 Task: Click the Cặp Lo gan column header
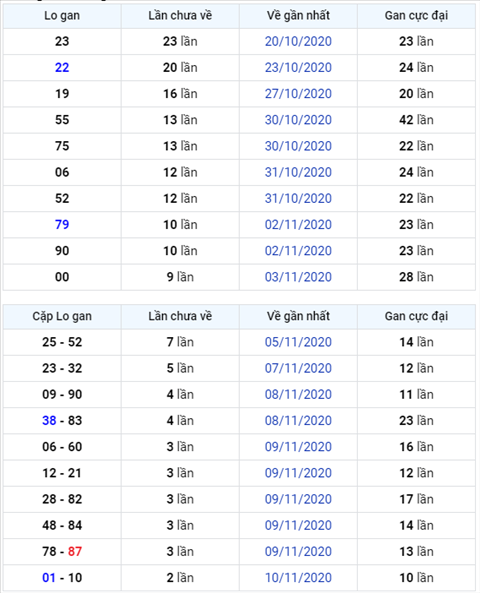[x=62, y=316]
